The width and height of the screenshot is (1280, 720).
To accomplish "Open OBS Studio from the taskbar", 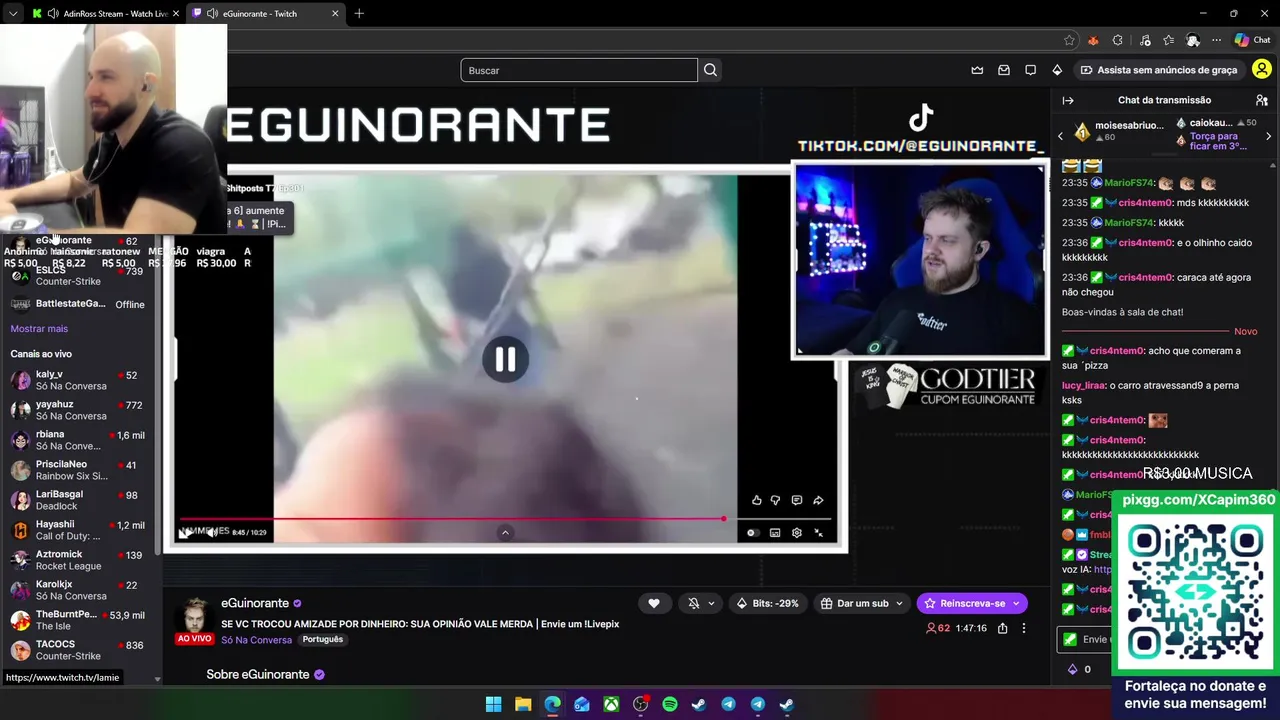I will 641,704.
